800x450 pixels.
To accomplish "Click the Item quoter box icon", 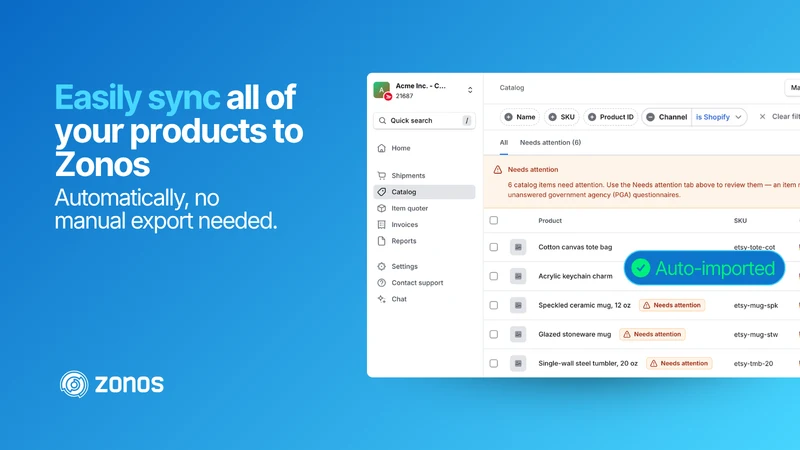I will coord(382,208).
